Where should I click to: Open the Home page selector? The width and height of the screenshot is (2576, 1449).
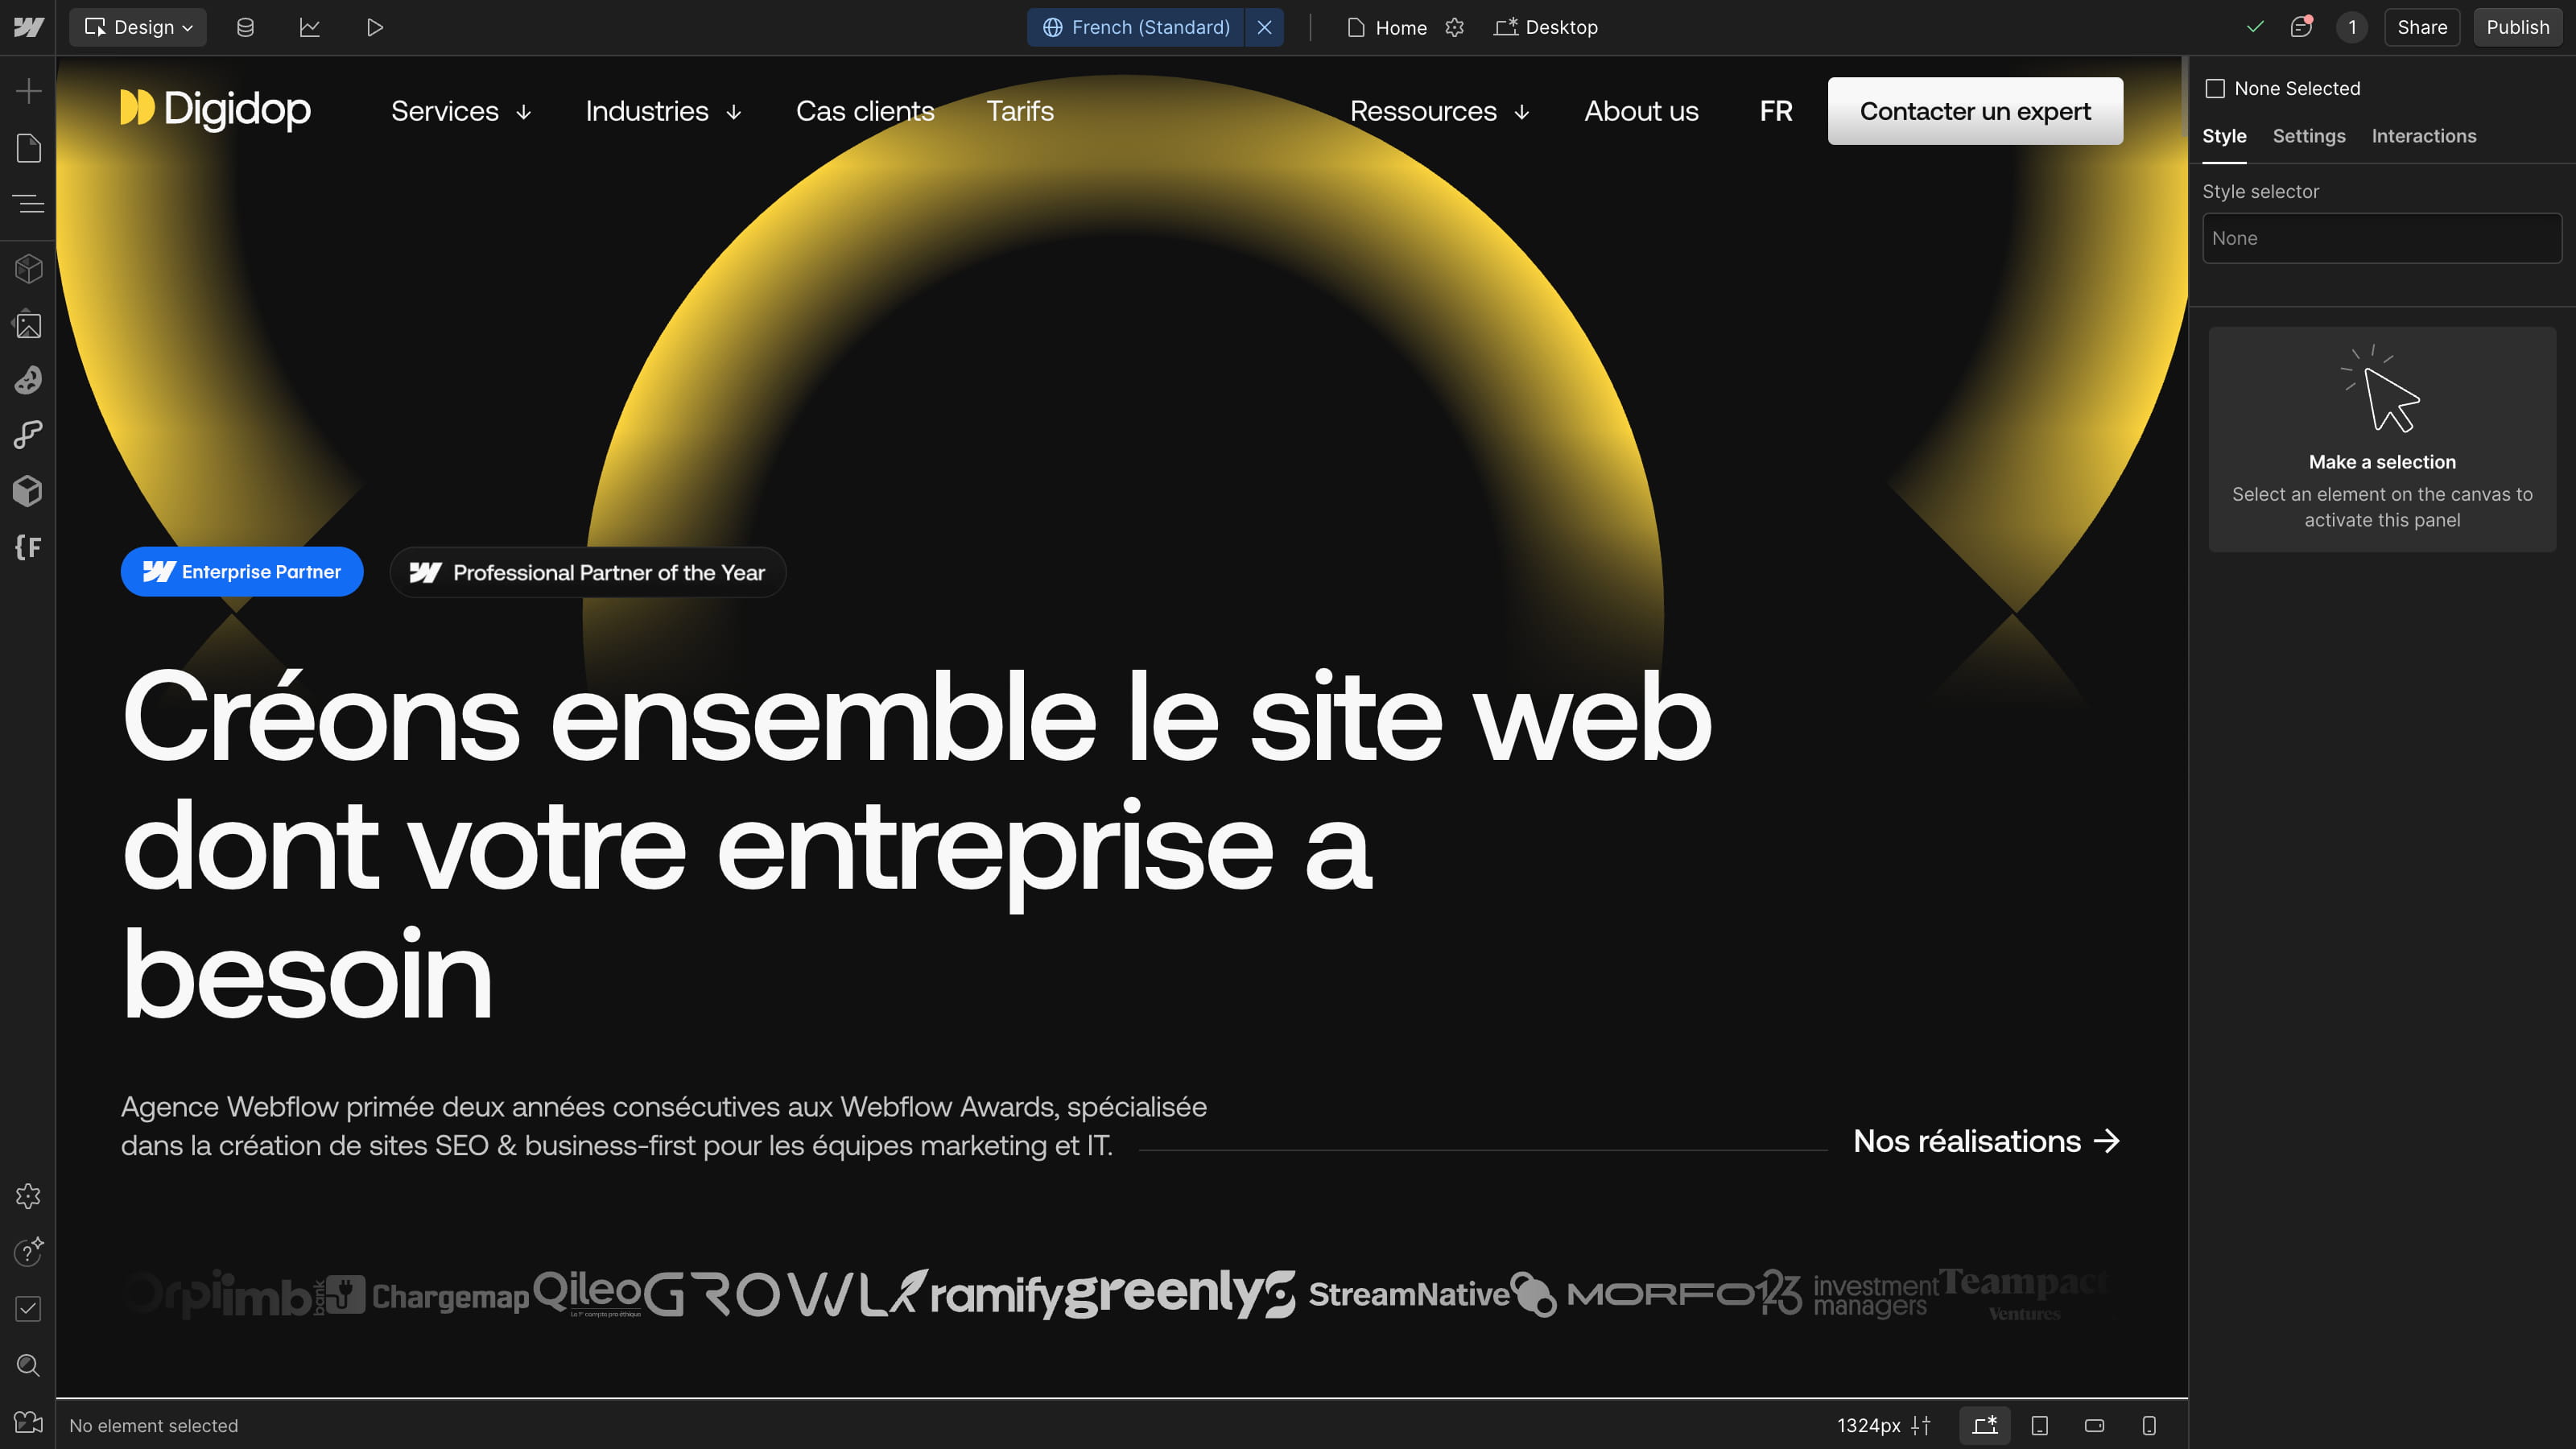[1387, 27]
